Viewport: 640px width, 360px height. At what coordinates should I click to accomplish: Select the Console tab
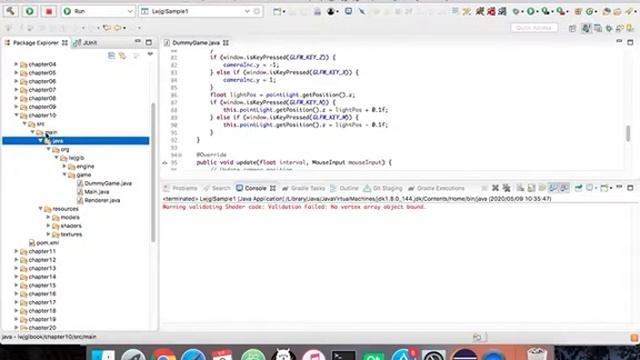255,188
